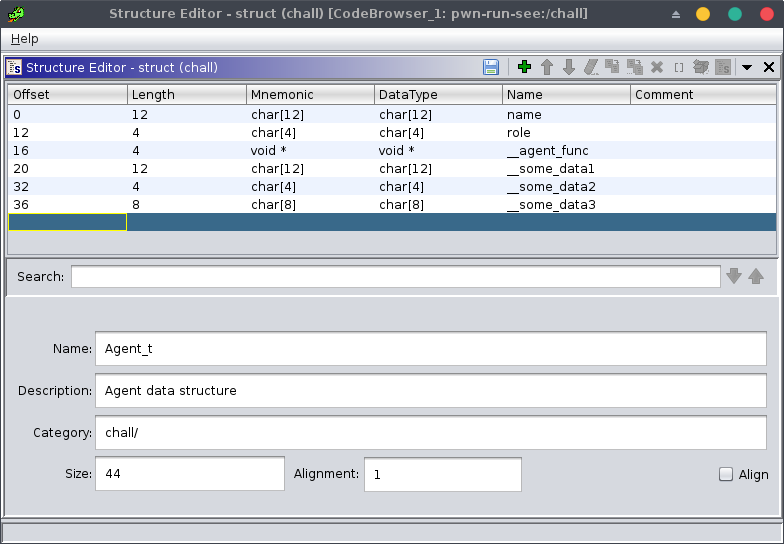Image resolution: width=784 pixels, height=544 pixels.
Task: Open the editor's dropdown menu arrow
Action: click(x=747, y=67)
